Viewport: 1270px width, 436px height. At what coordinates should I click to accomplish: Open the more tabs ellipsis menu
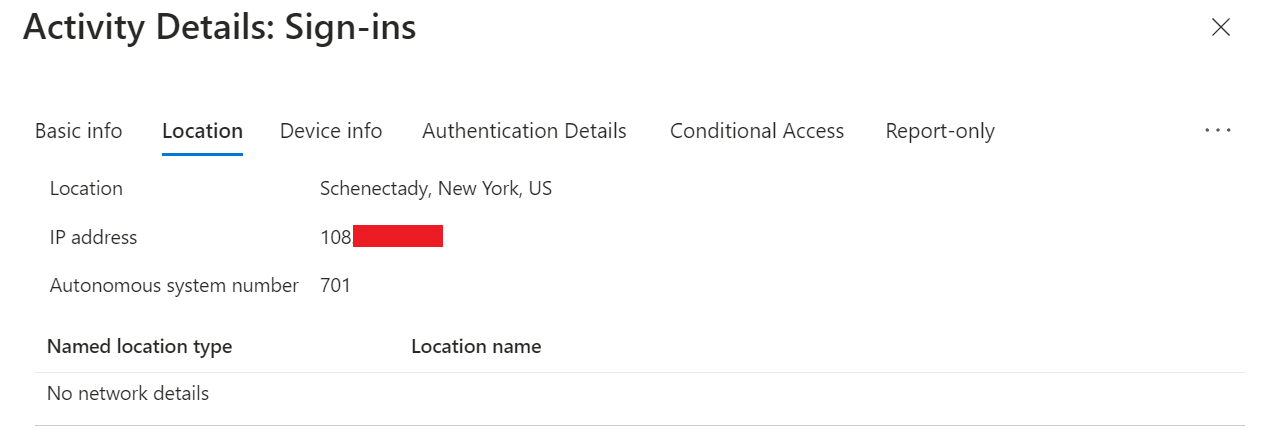coord(1218,131)
